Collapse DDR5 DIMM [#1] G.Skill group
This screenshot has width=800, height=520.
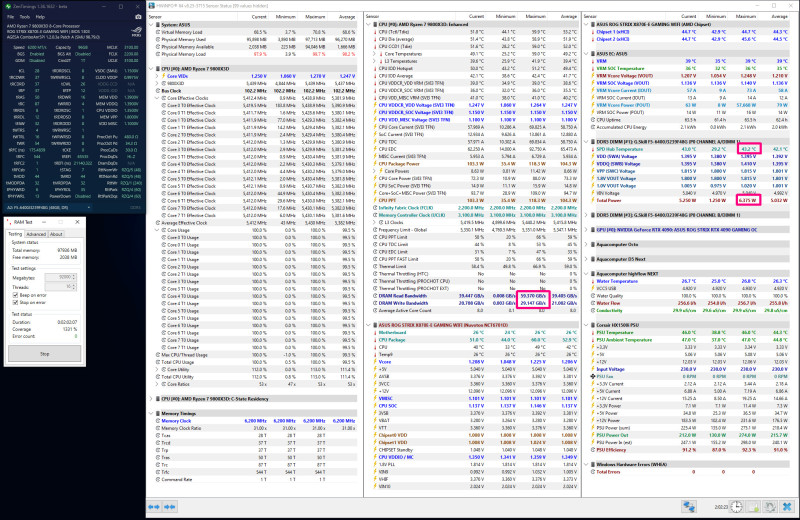(586, 142)
